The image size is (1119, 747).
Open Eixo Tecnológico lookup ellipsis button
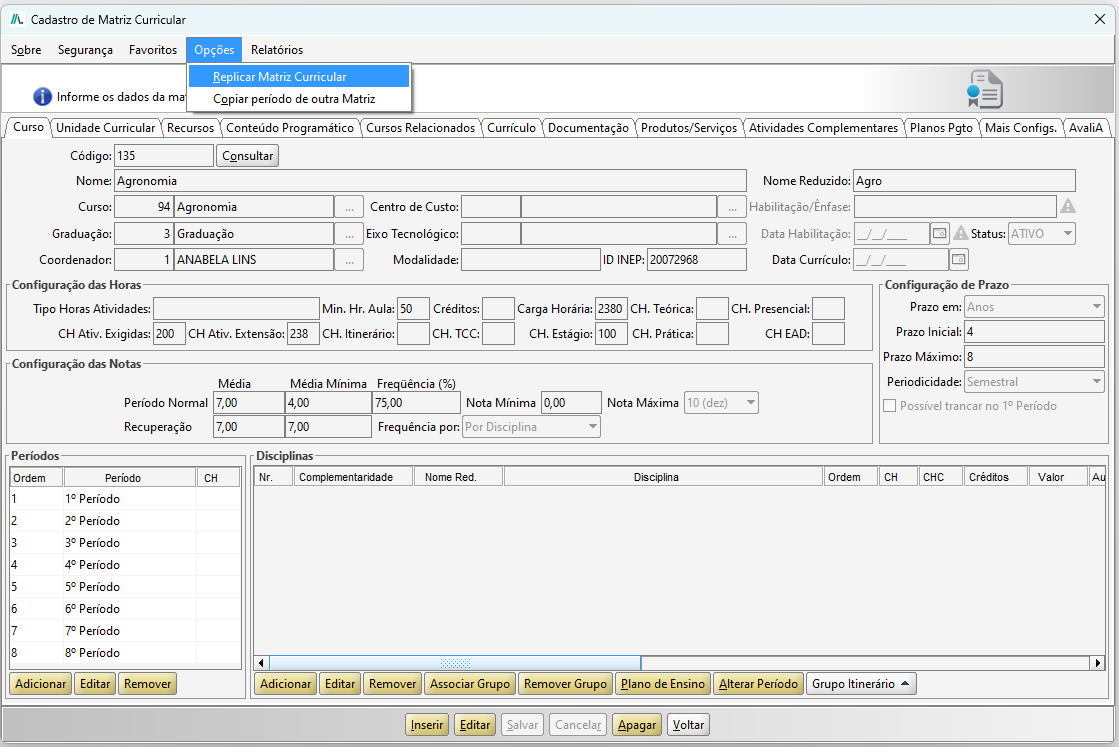(732, 234)
